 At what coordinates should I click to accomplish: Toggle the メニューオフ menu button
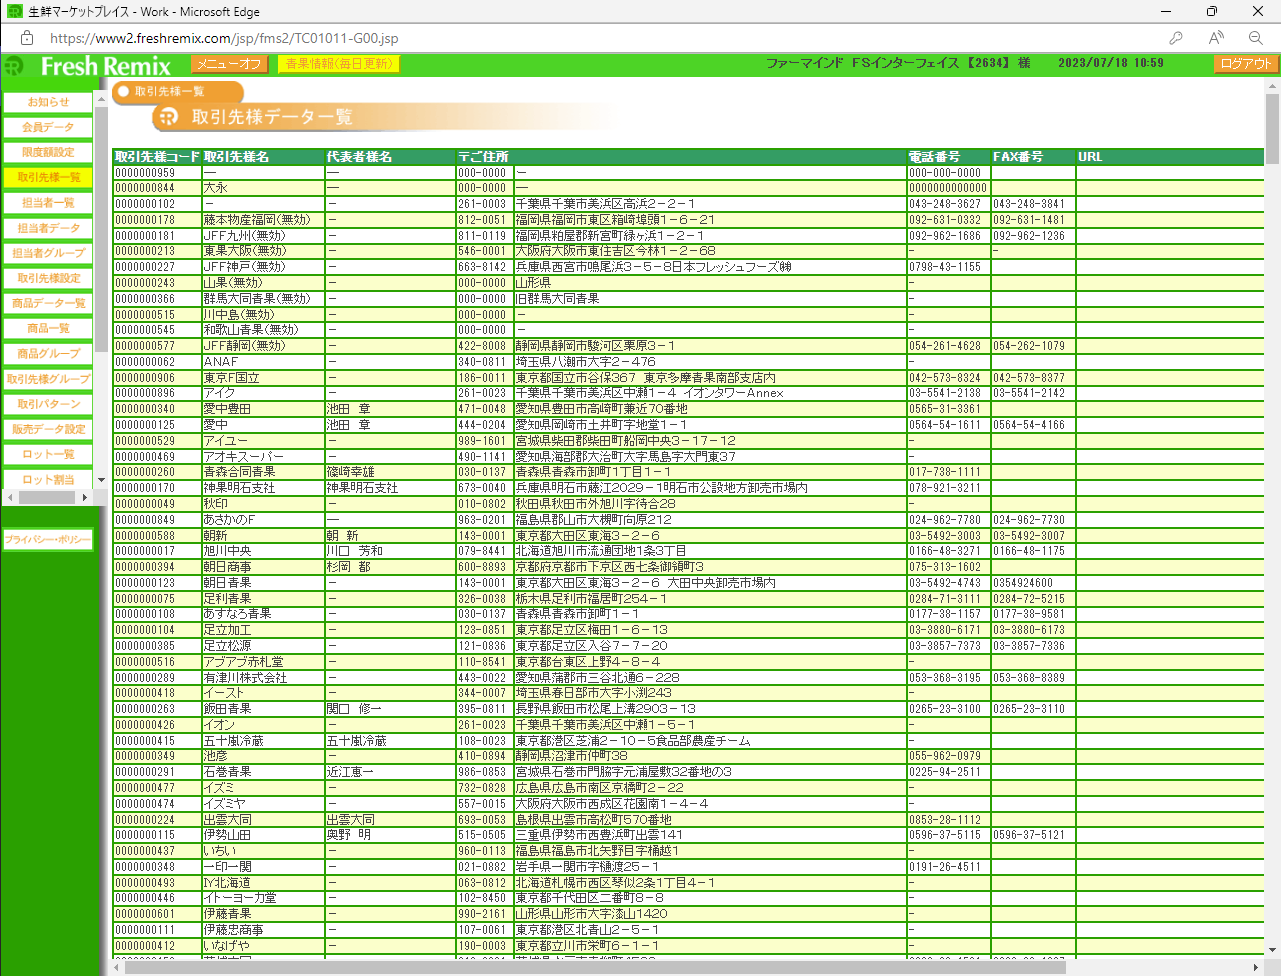coord(229,64)
